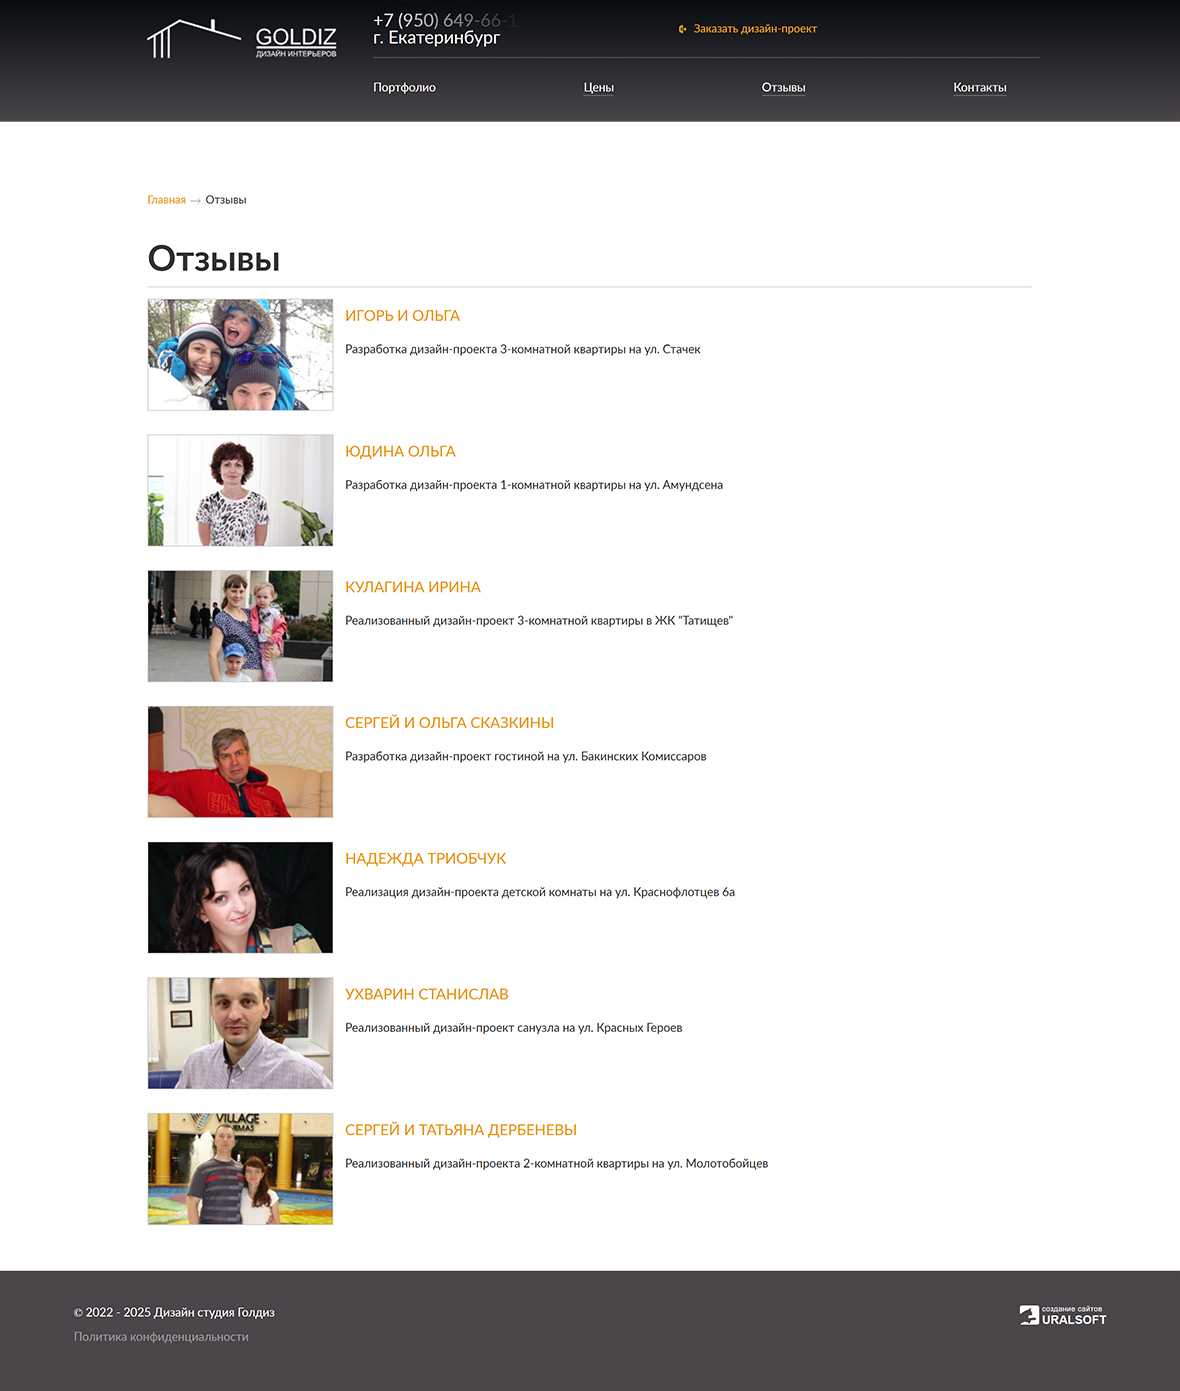This screenshot has height=1391, width=1180.
Task: Select Отзывы in the navigation
Action: [x=783, y=88]
